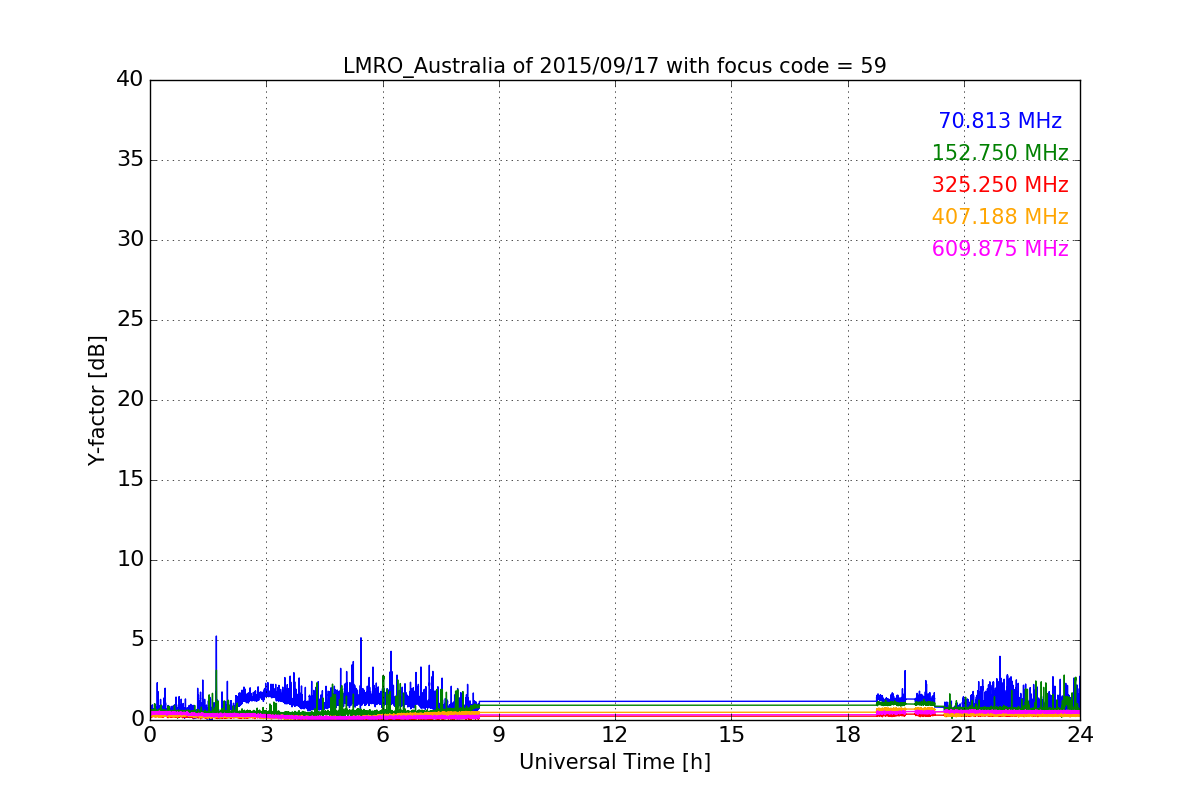
Task: Click the tallest blue spike before 3 hours
Action: [216, 638]
